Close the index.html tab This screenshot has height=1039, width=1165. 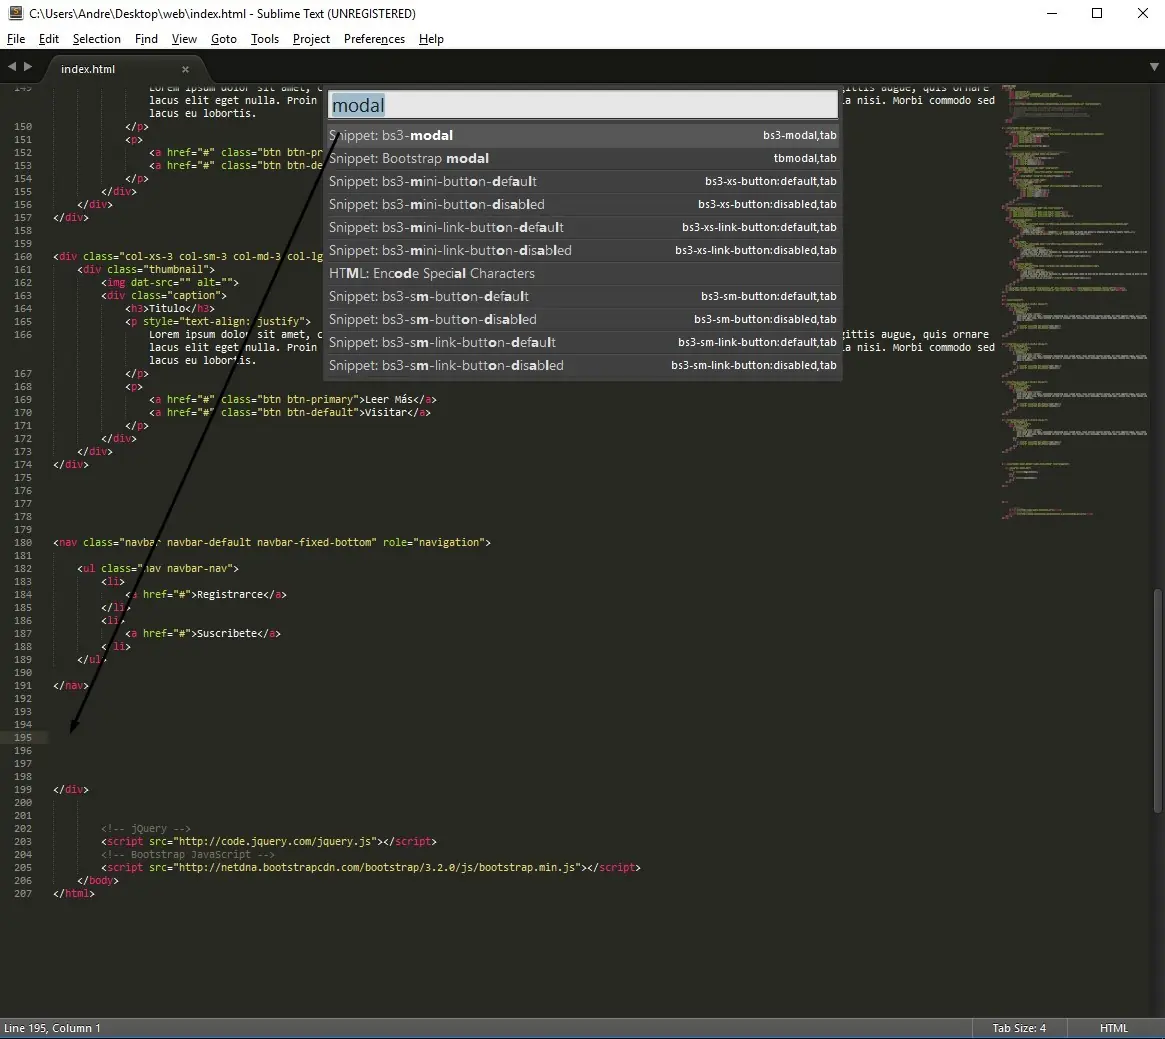185,69
